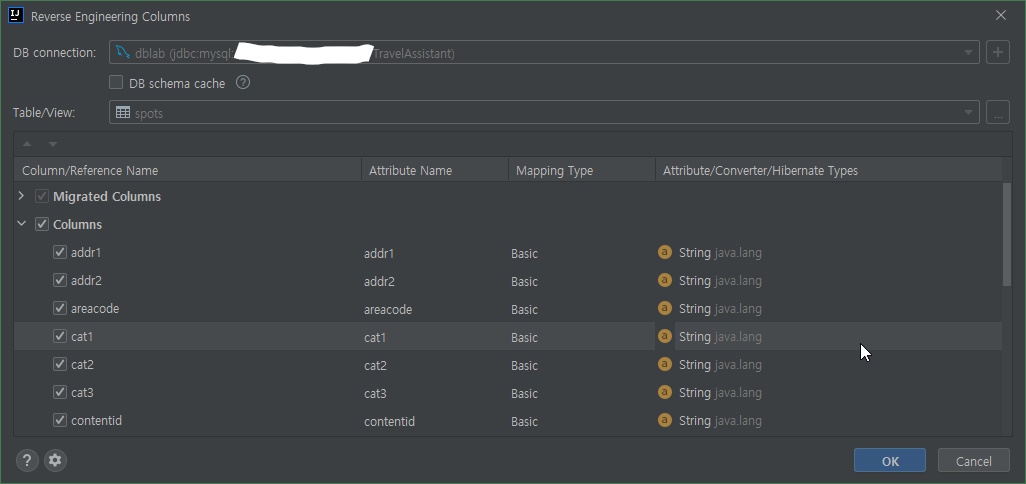Open the help question mark icon
The height and width of the screenshot is (484, 1026).
click(27, 461)
